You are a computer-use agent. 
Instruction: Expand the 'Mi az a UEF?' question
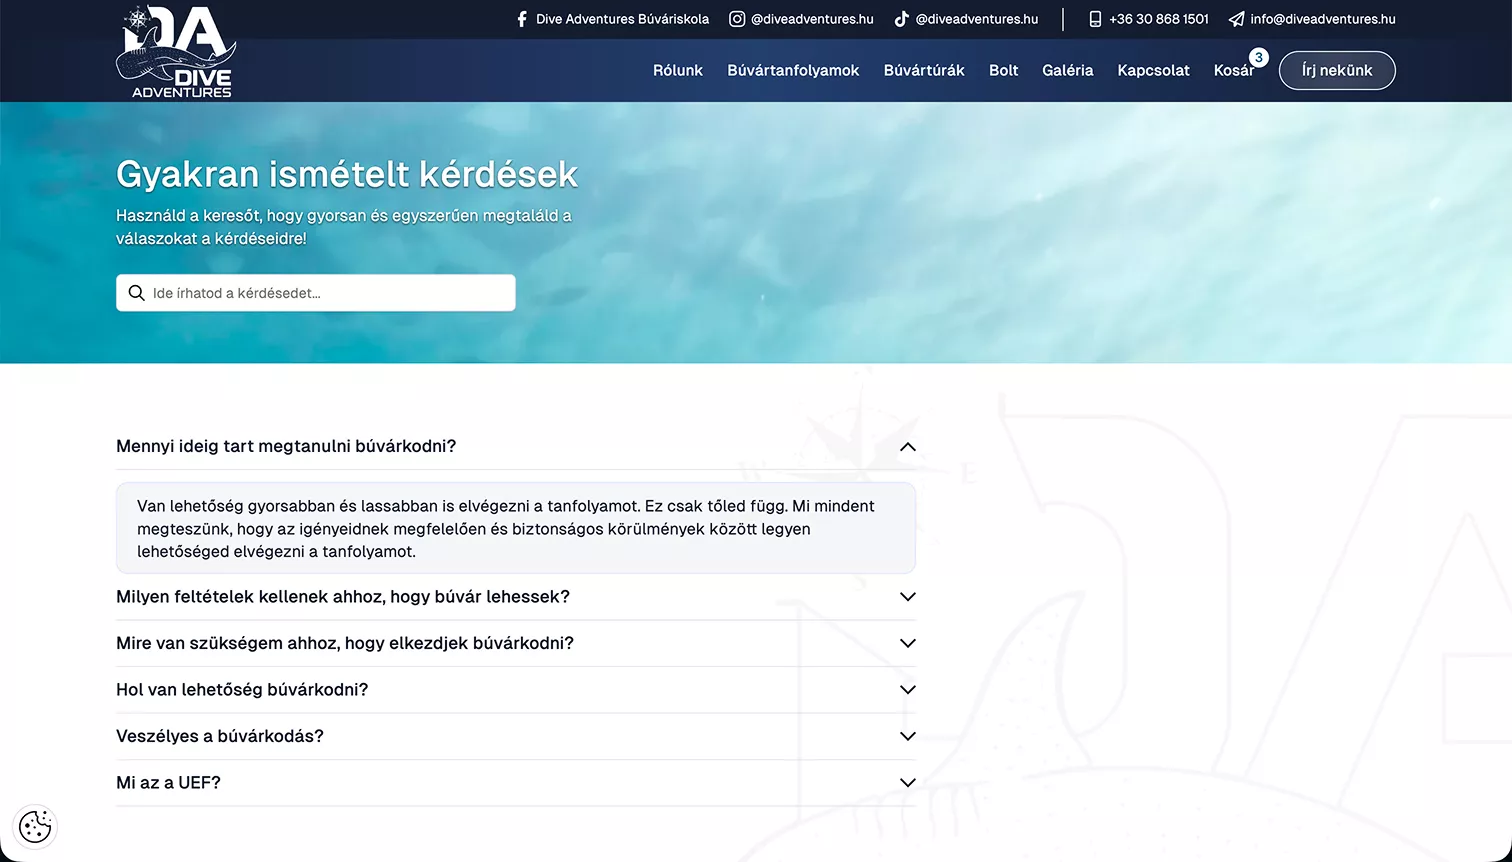pos(516,783)
